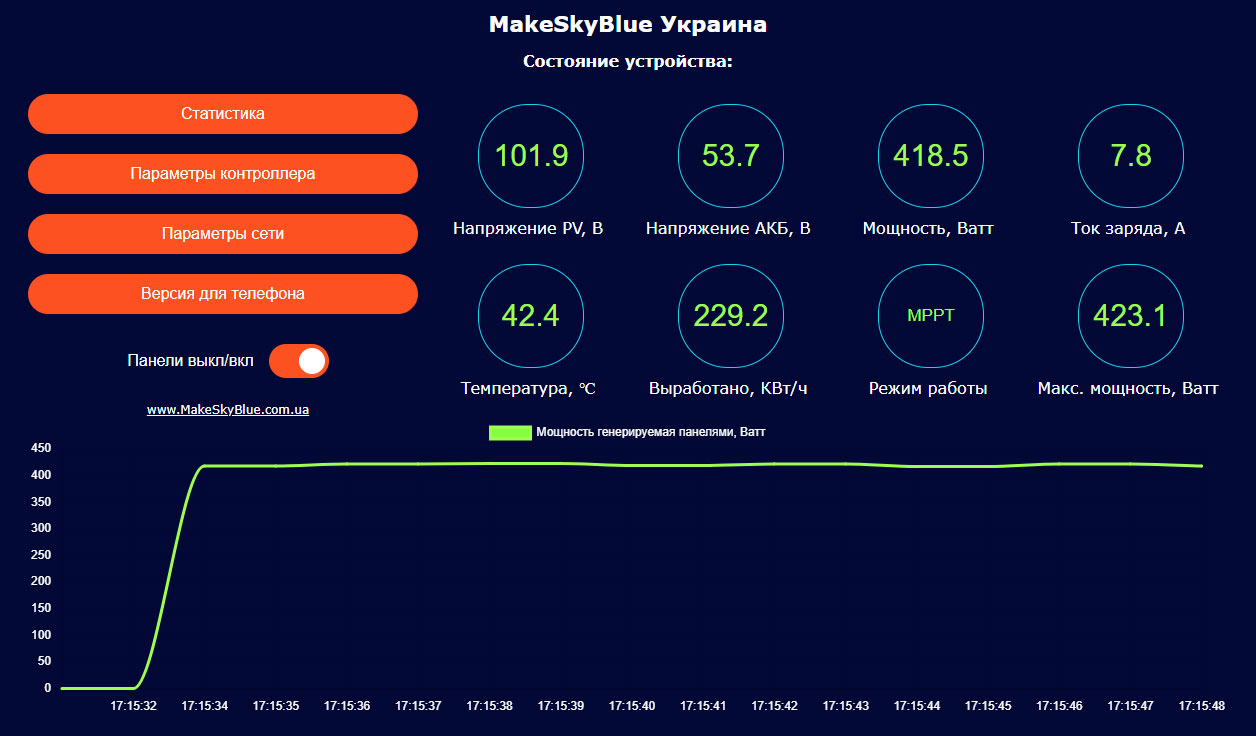Screen dimensions: 1256x736
Task: Click chart time label 17:15:32
Action: 134,706
